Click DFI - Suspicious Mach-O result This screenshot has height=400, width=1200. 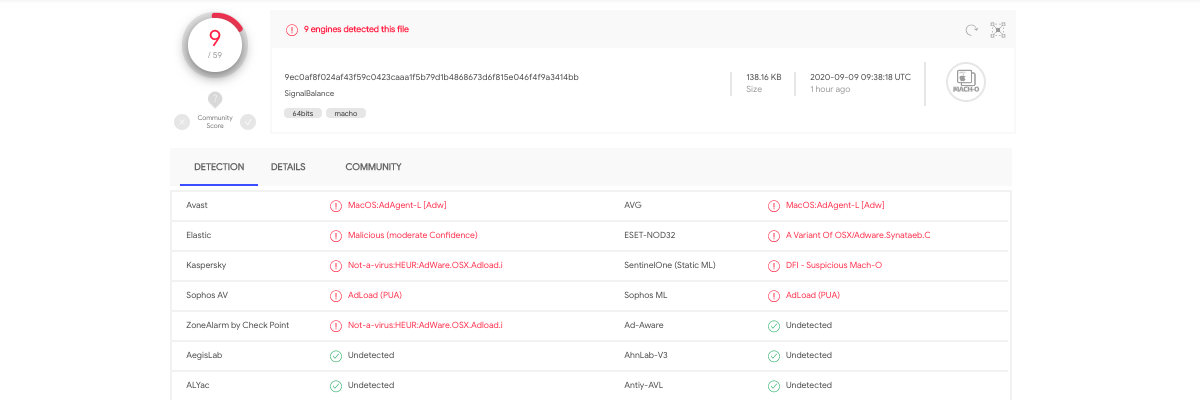834,265
